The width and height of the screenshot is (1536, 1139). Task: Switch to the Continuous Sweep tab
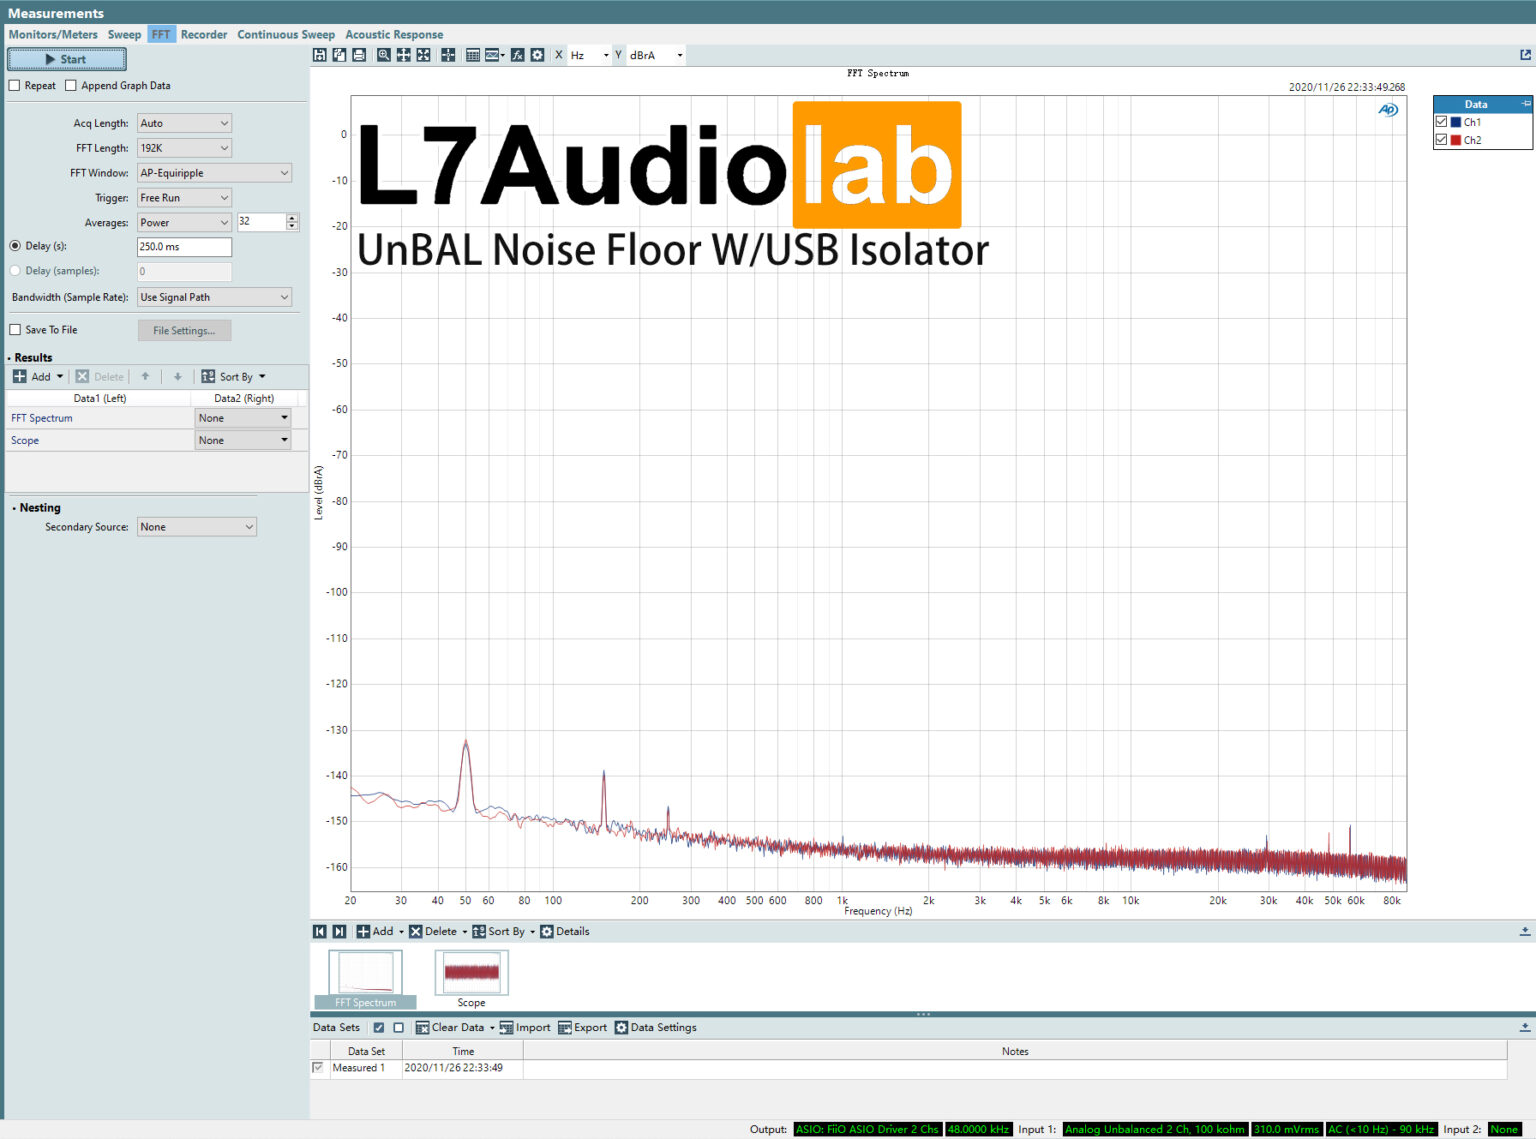pyautogui.click(x=286, y=34)
